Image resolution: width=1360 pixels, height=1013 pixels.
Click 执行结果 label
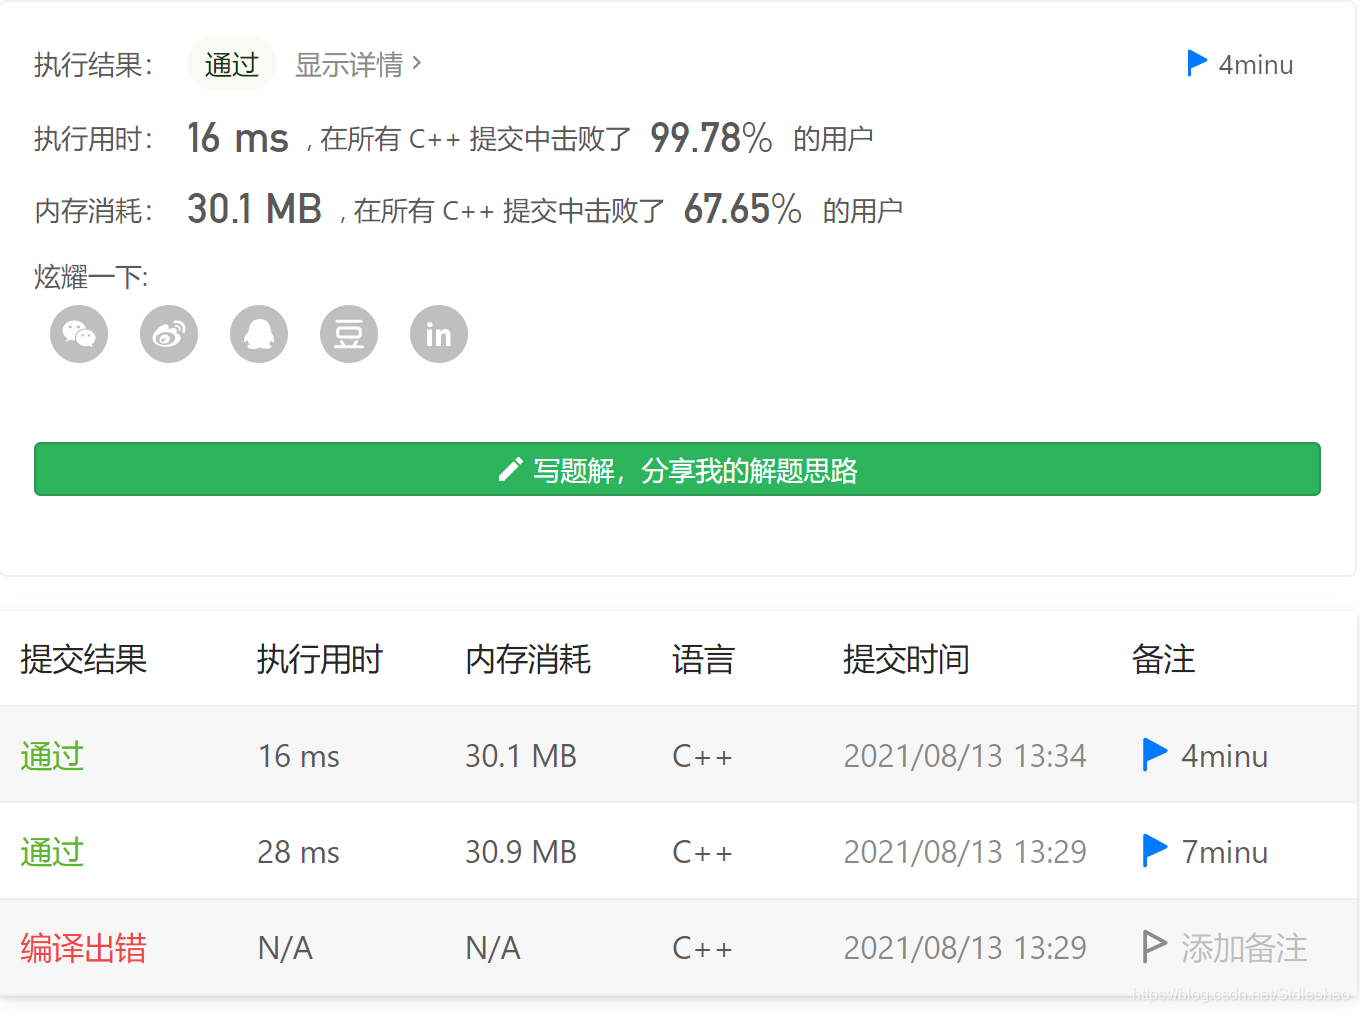pyautogui.click(x=93, y=65)
